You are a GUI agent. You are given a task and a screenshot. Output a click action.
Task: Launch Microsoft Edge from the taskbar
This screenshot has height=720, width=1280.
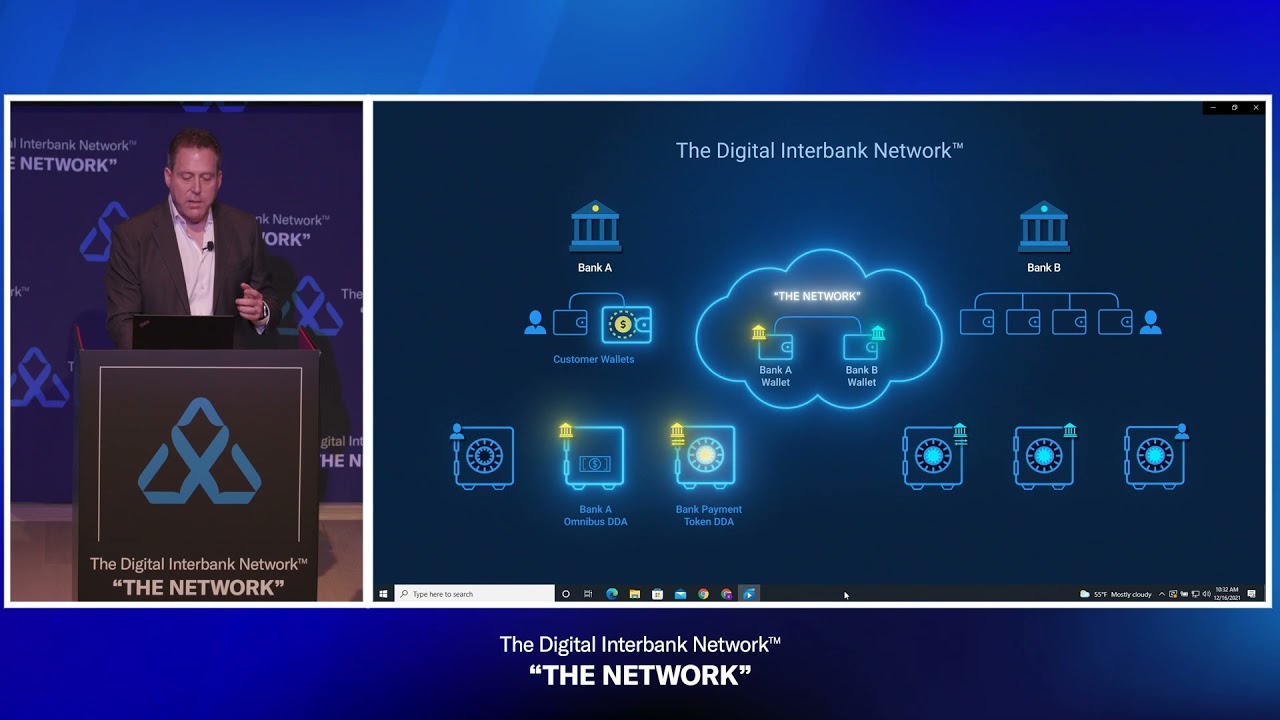[612, 594]
